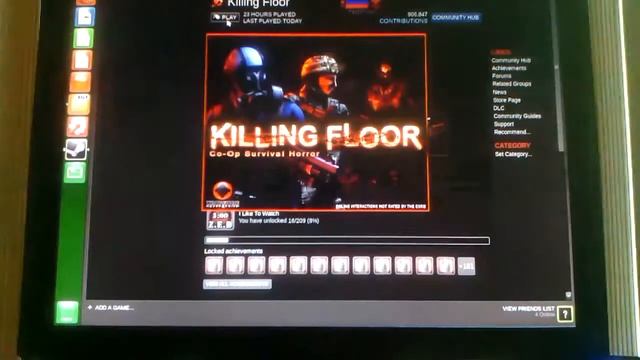Open the Store Page link
The height and width of the screenshot is (360, 640).
click(507, 100)
